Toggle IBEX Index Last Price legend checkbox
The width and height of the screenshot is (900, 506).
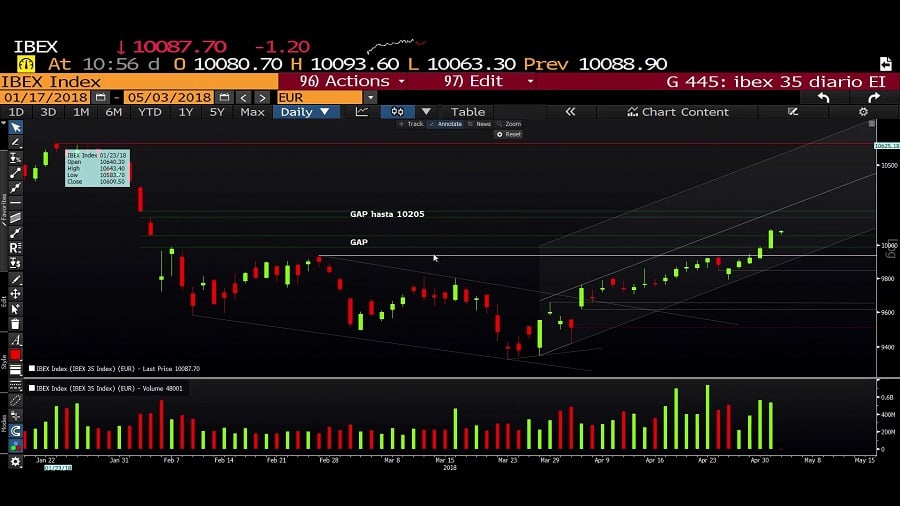(32, 368)
